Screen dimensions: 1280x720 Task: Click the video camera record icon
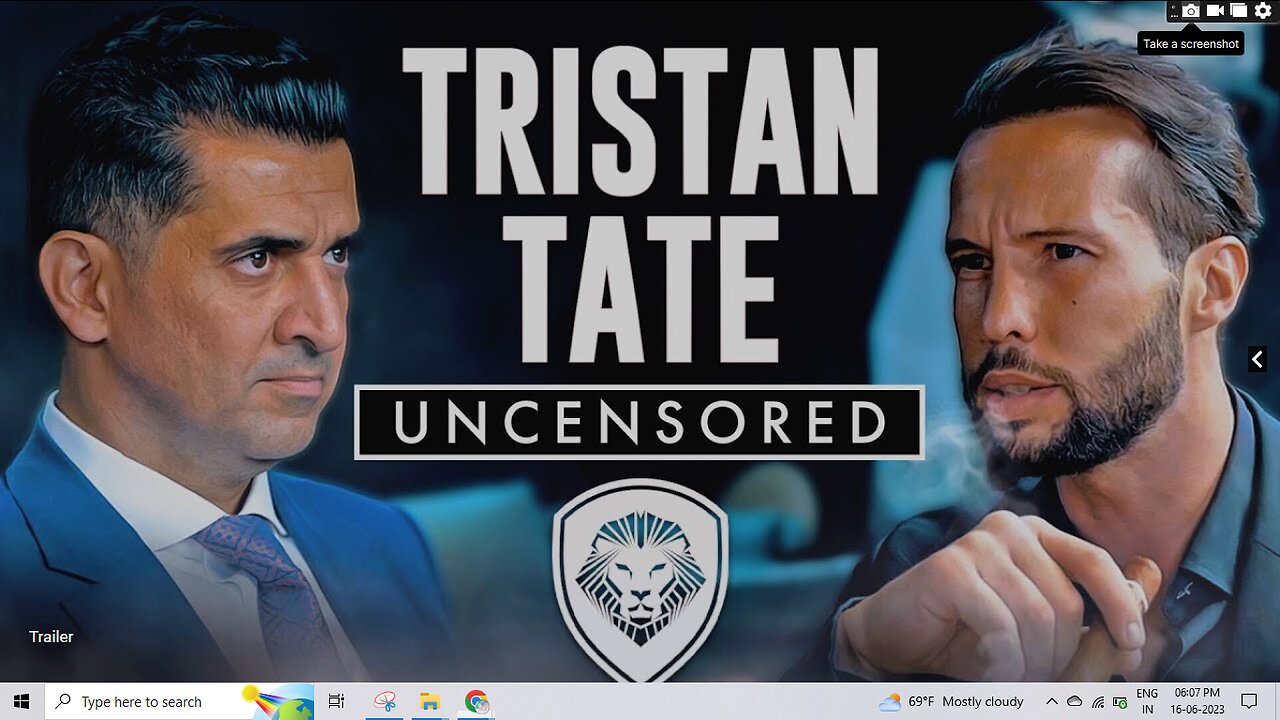coord(1215,11)
